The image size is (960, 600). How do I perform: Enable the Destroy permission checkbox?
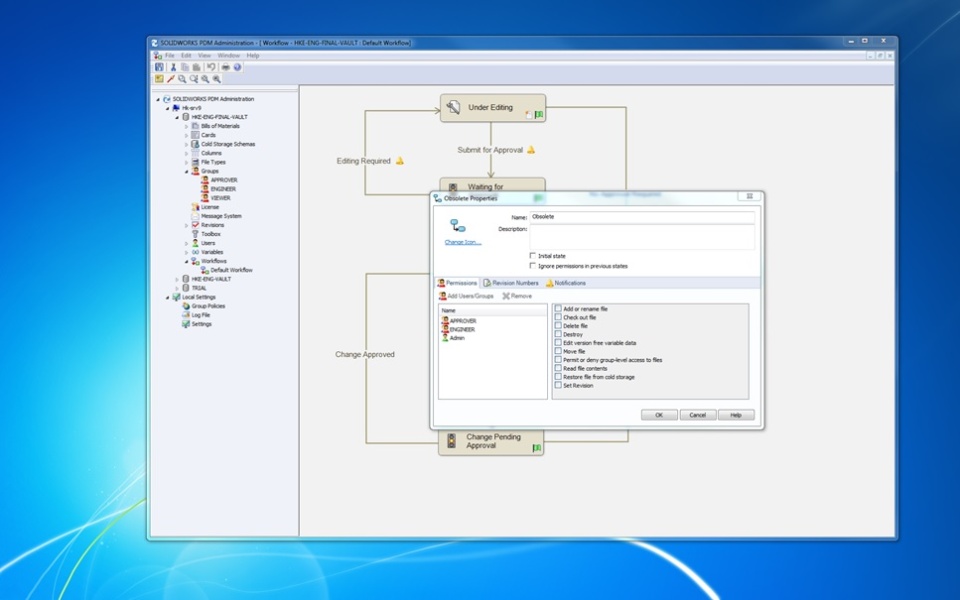click(x=558, y=334)
